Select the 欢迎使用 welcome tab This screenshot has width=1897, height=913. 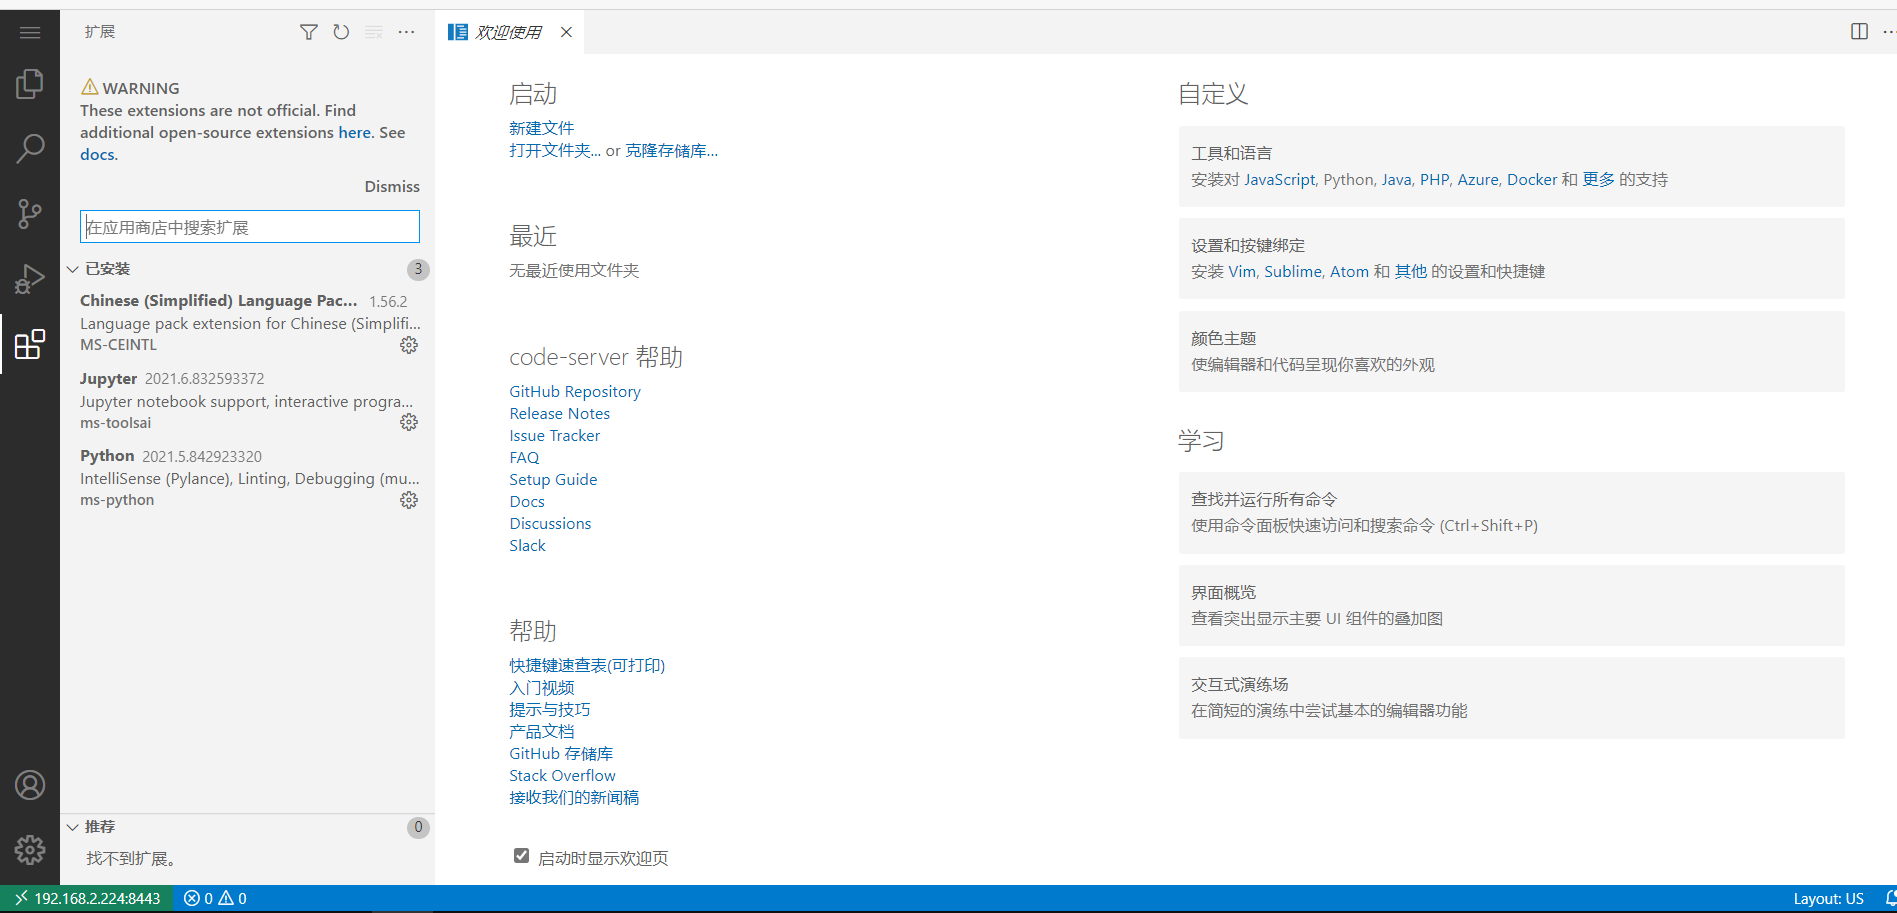pos(508,32)
